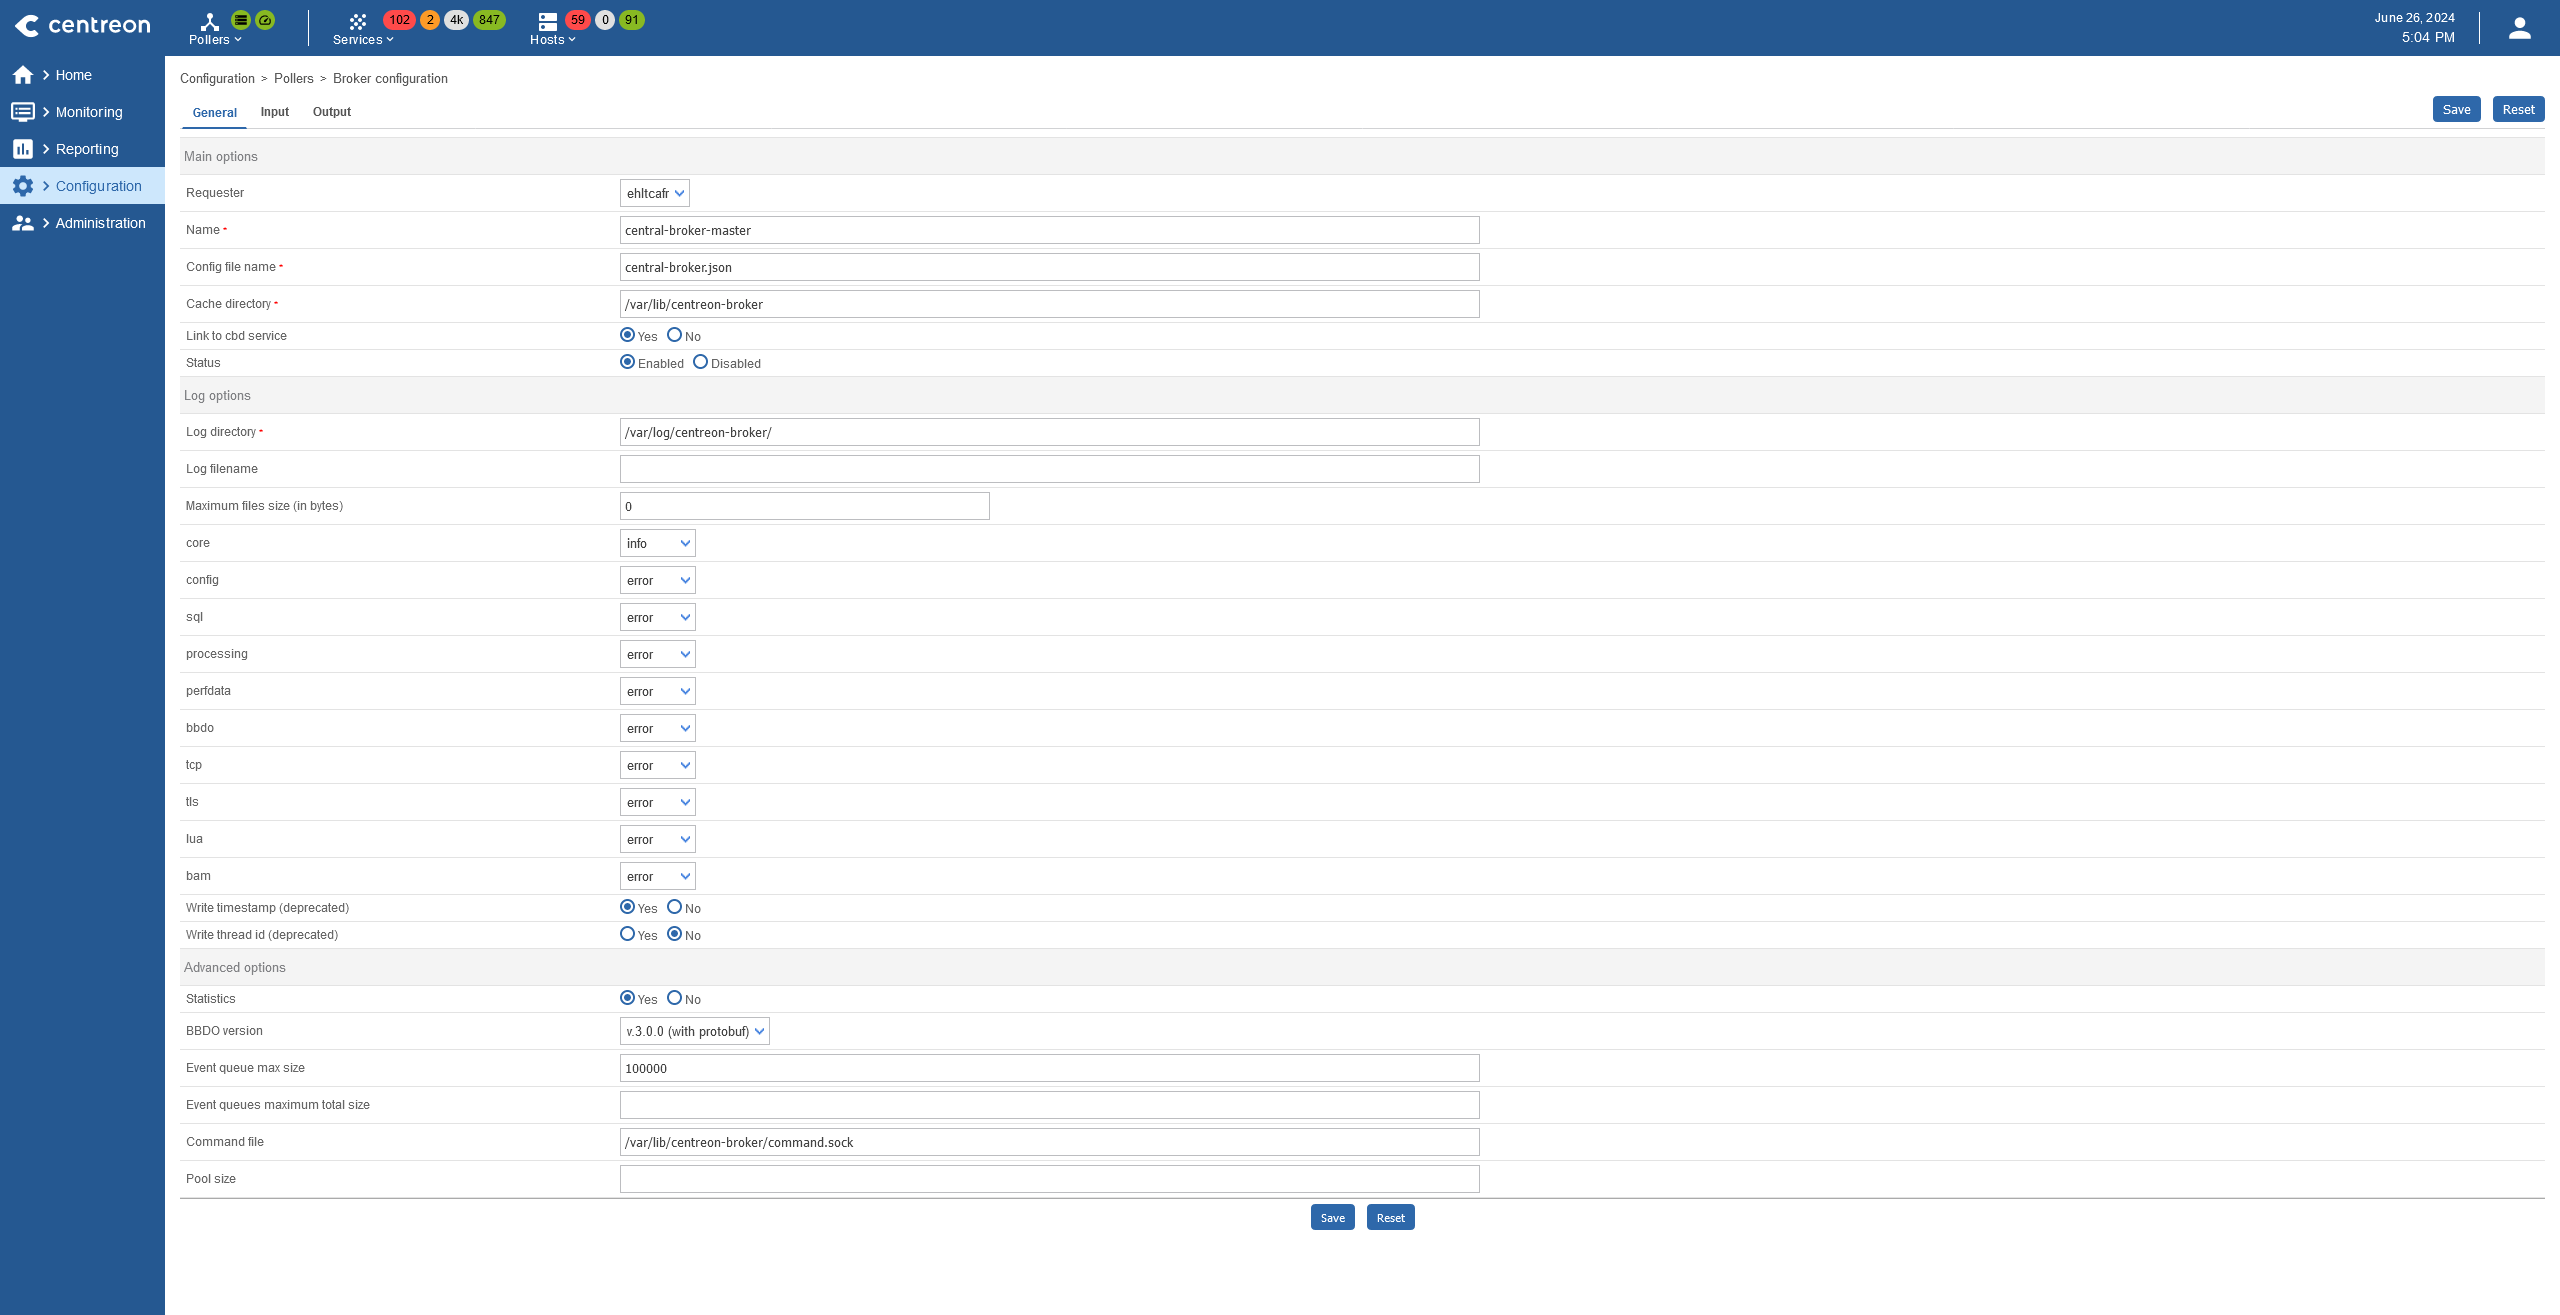Click the Command file field
Viewport: 2560px width, 1315px height.
coord(1049,1142)
